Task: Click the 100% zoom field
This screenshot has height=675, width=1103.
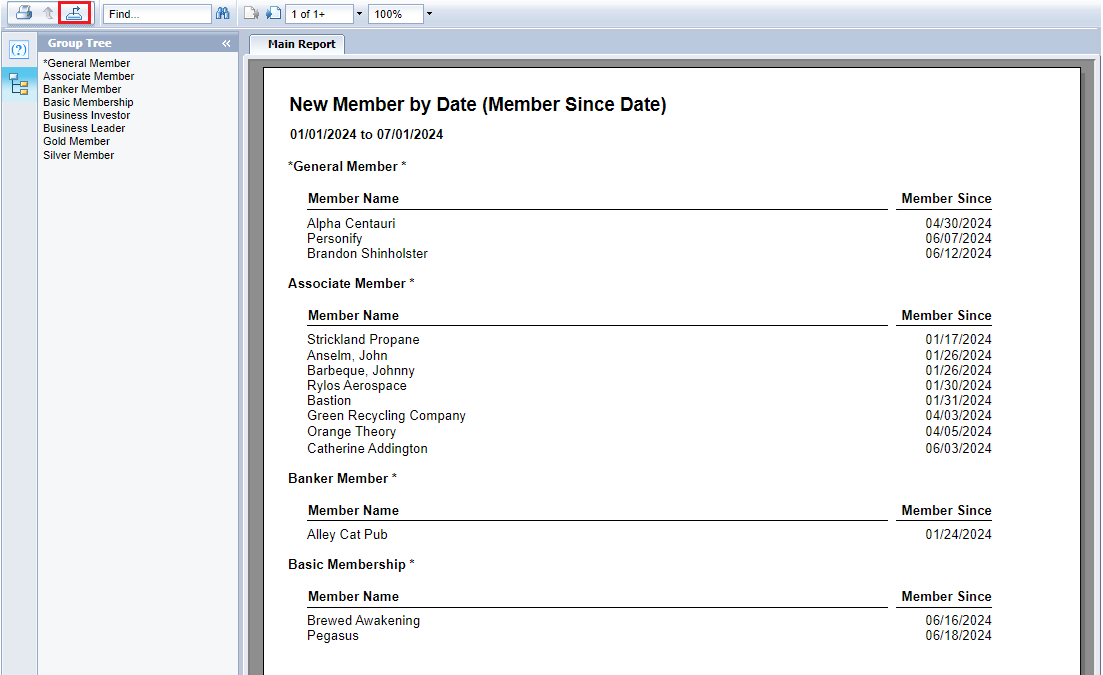Action: tap(397, 14)
